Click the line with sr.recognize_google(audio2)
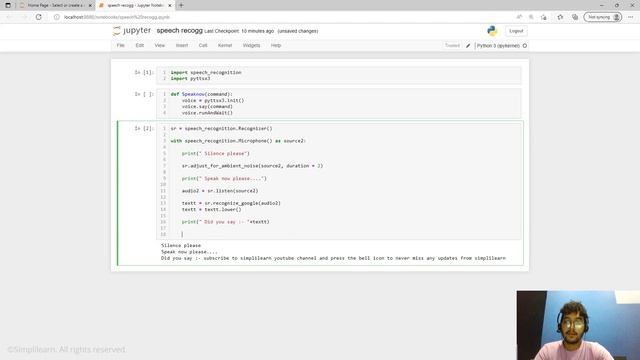Screen dimensions: 640x360 pos(231,203)
